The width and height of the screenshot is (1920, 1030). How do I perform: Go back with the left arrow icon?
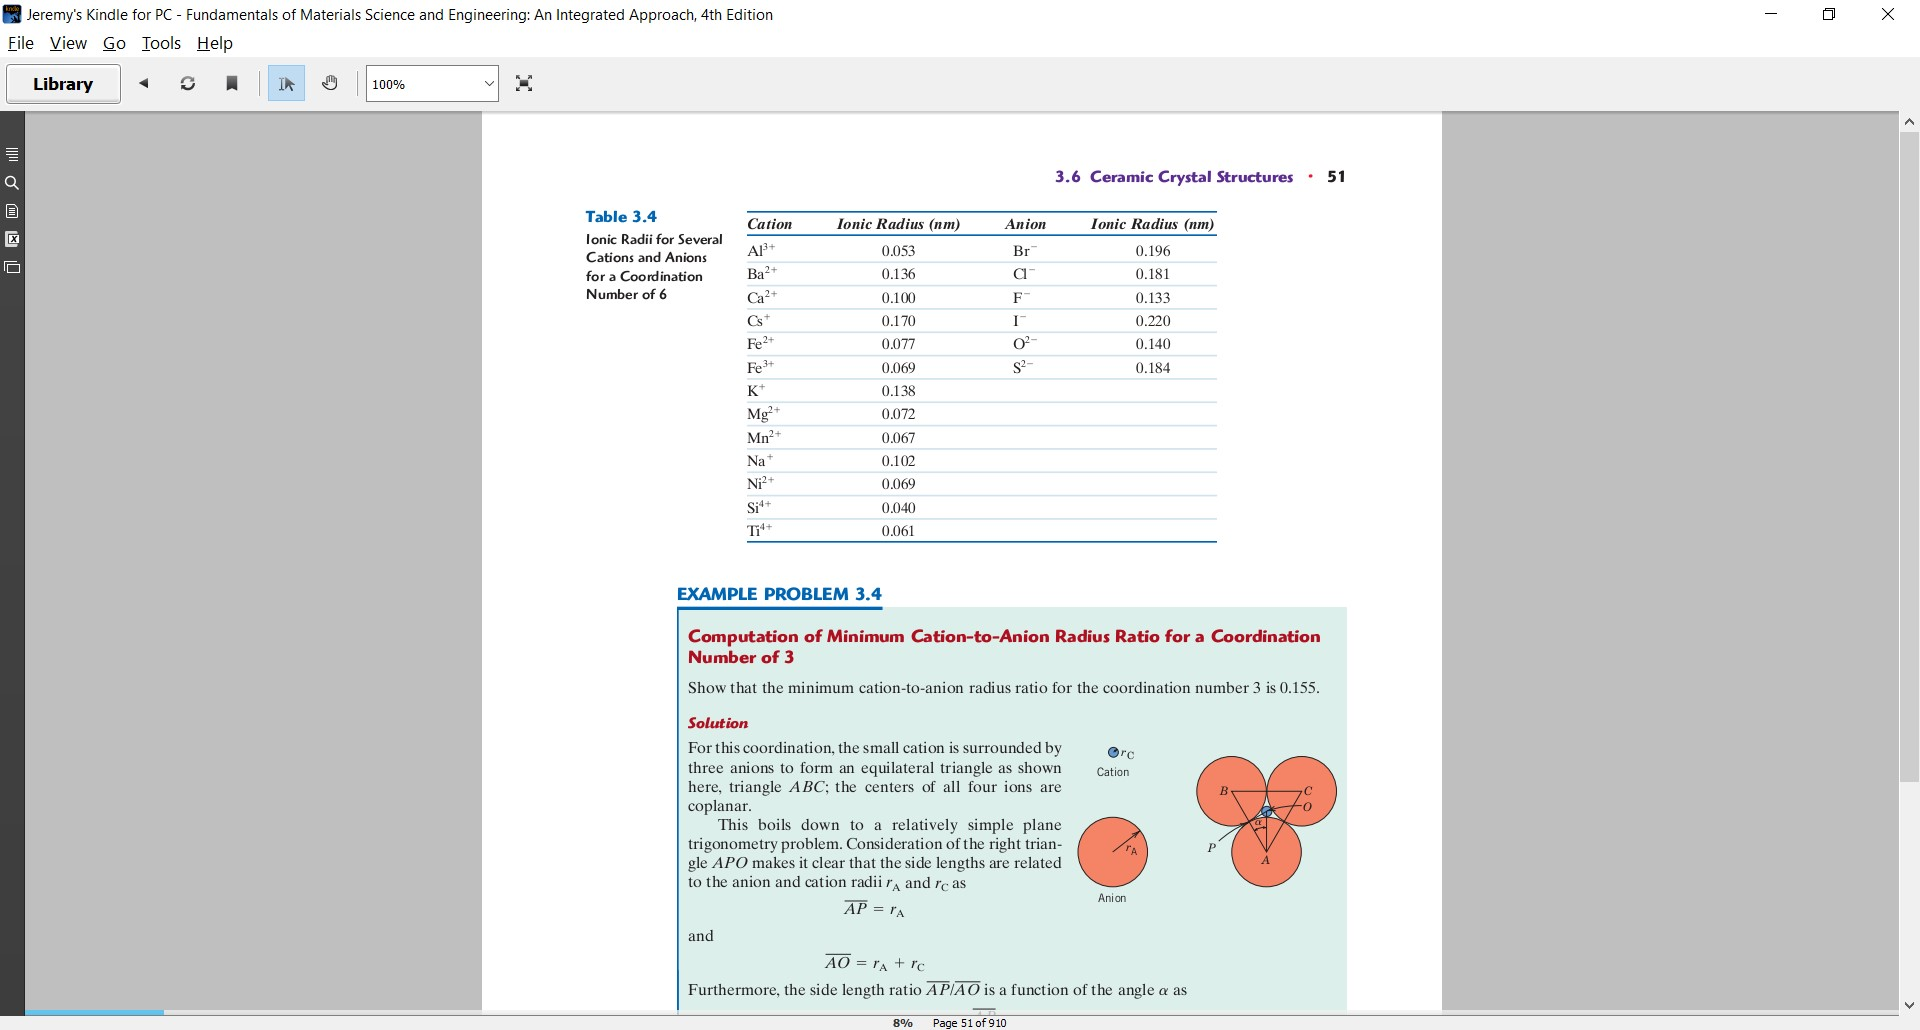coord(144,84)
